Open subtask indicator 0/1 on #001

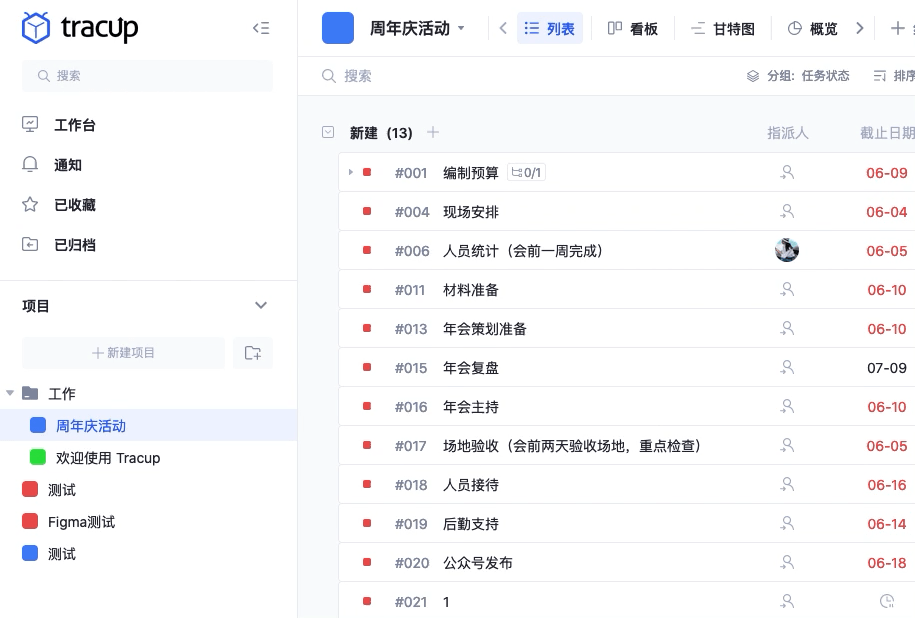tap(527, 172)
